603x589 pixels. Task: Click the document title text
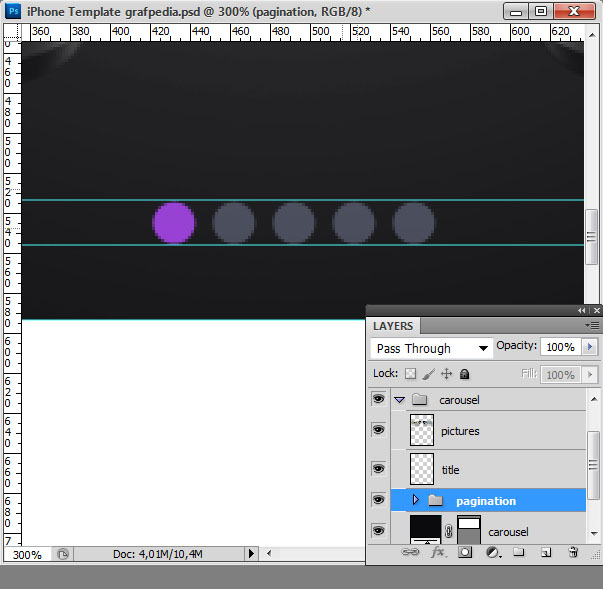click(198, 12)
